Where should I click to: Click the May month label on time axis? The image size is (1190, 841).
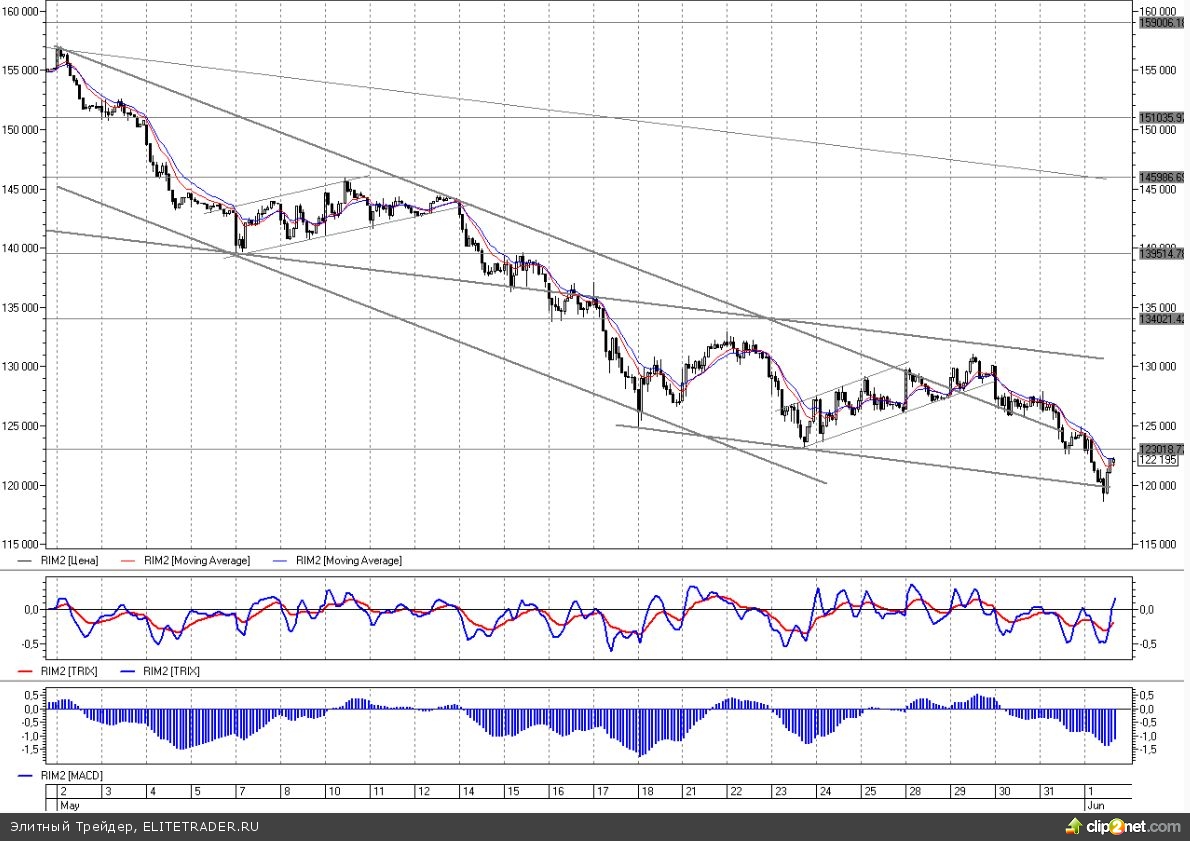[70, 804]
